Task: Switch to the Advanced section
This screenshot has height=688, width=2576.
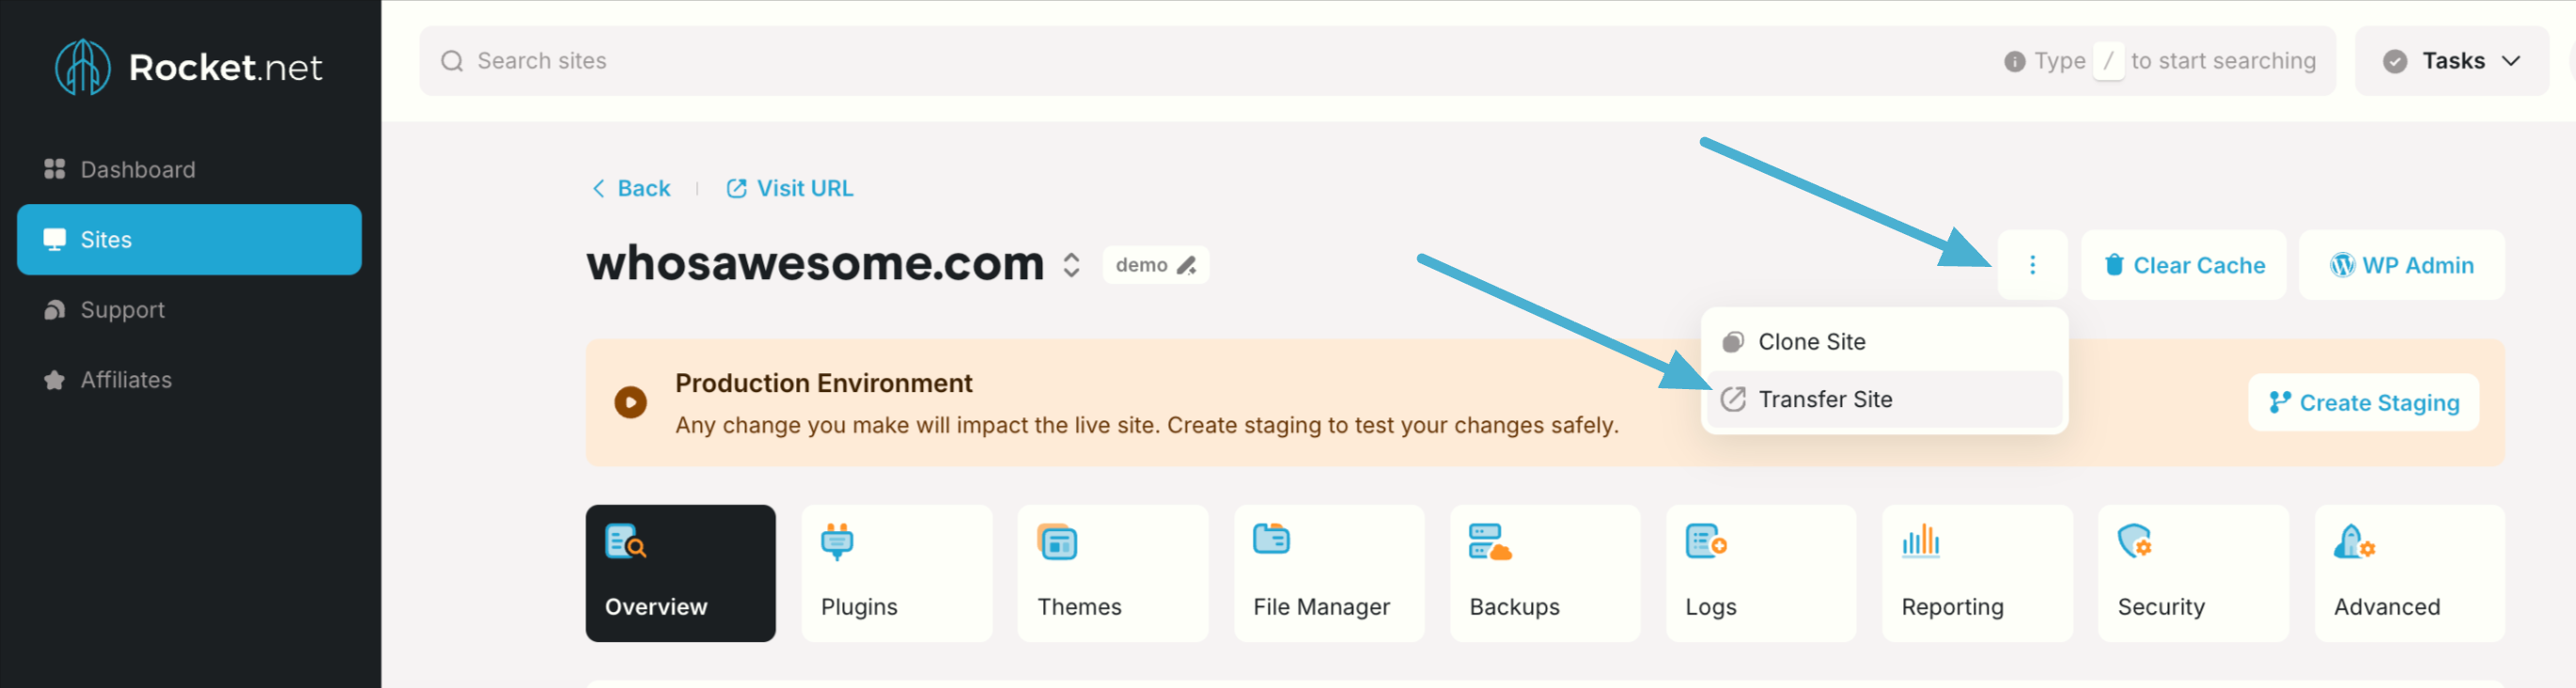Action: (2408, 573)
